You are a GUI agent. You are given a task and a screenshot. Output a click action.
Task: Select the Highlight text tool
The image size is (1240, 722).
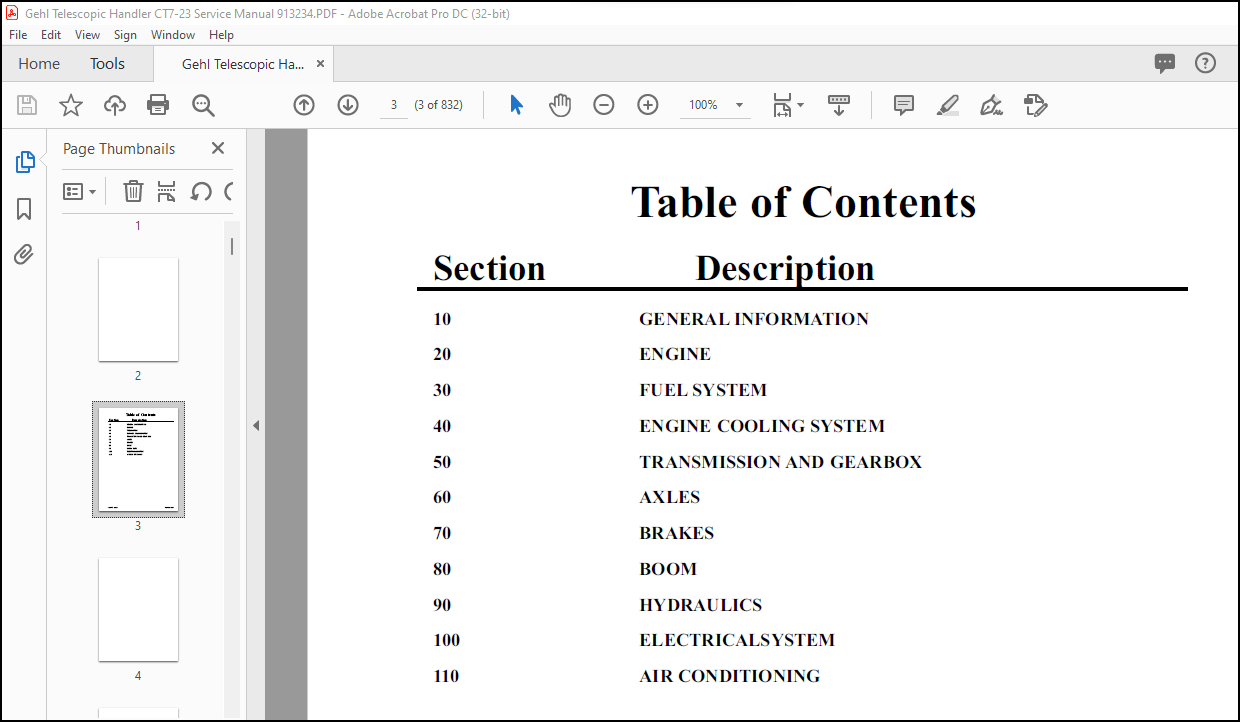click(x=948, y=105)
